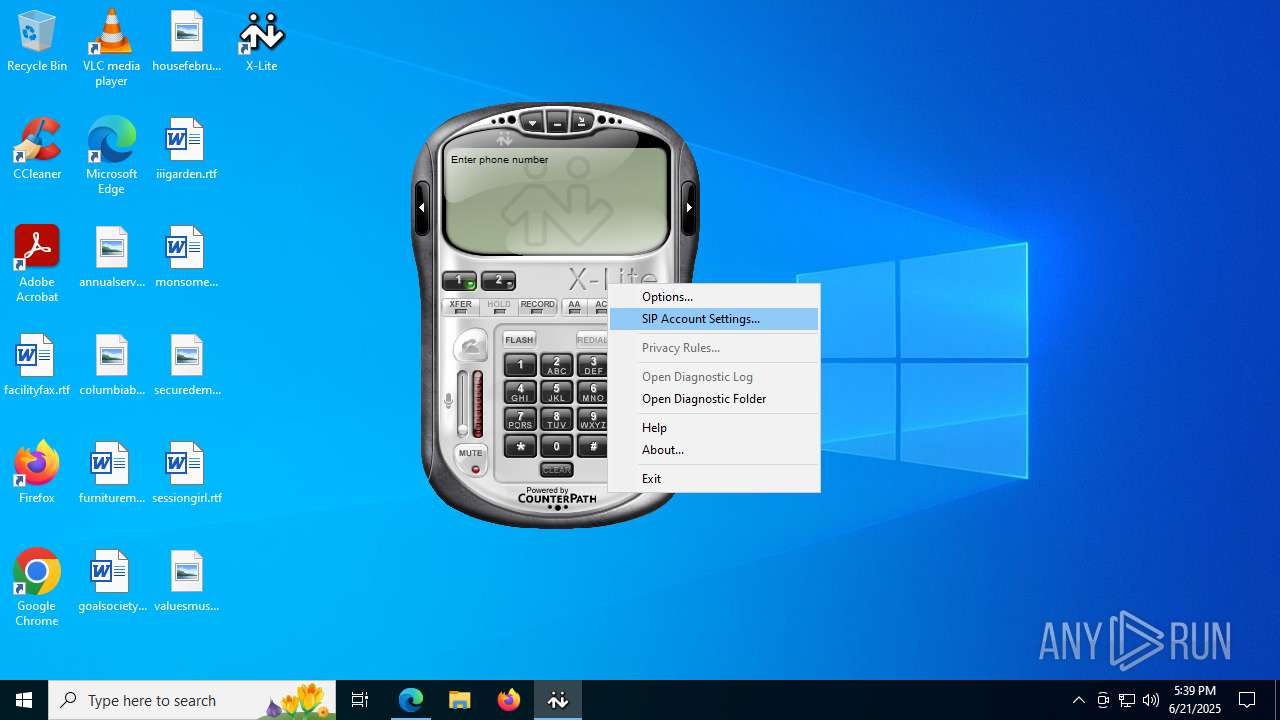Screen dimensions: 1280x720
Task: Select the CCleaner desktop icon
Action: click(x=37, y=150)
